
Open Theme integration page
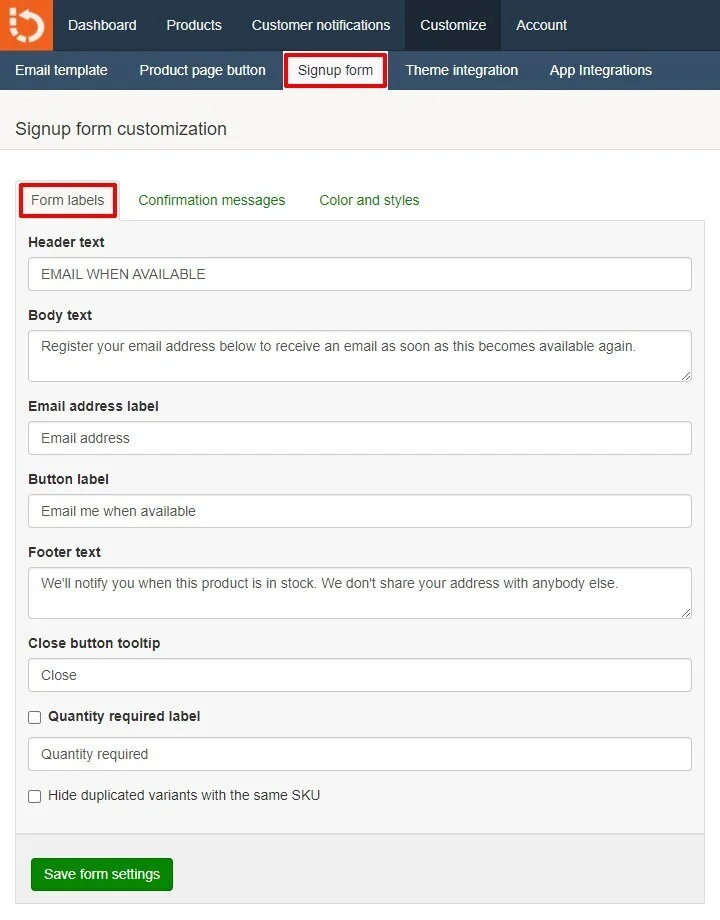461,70
